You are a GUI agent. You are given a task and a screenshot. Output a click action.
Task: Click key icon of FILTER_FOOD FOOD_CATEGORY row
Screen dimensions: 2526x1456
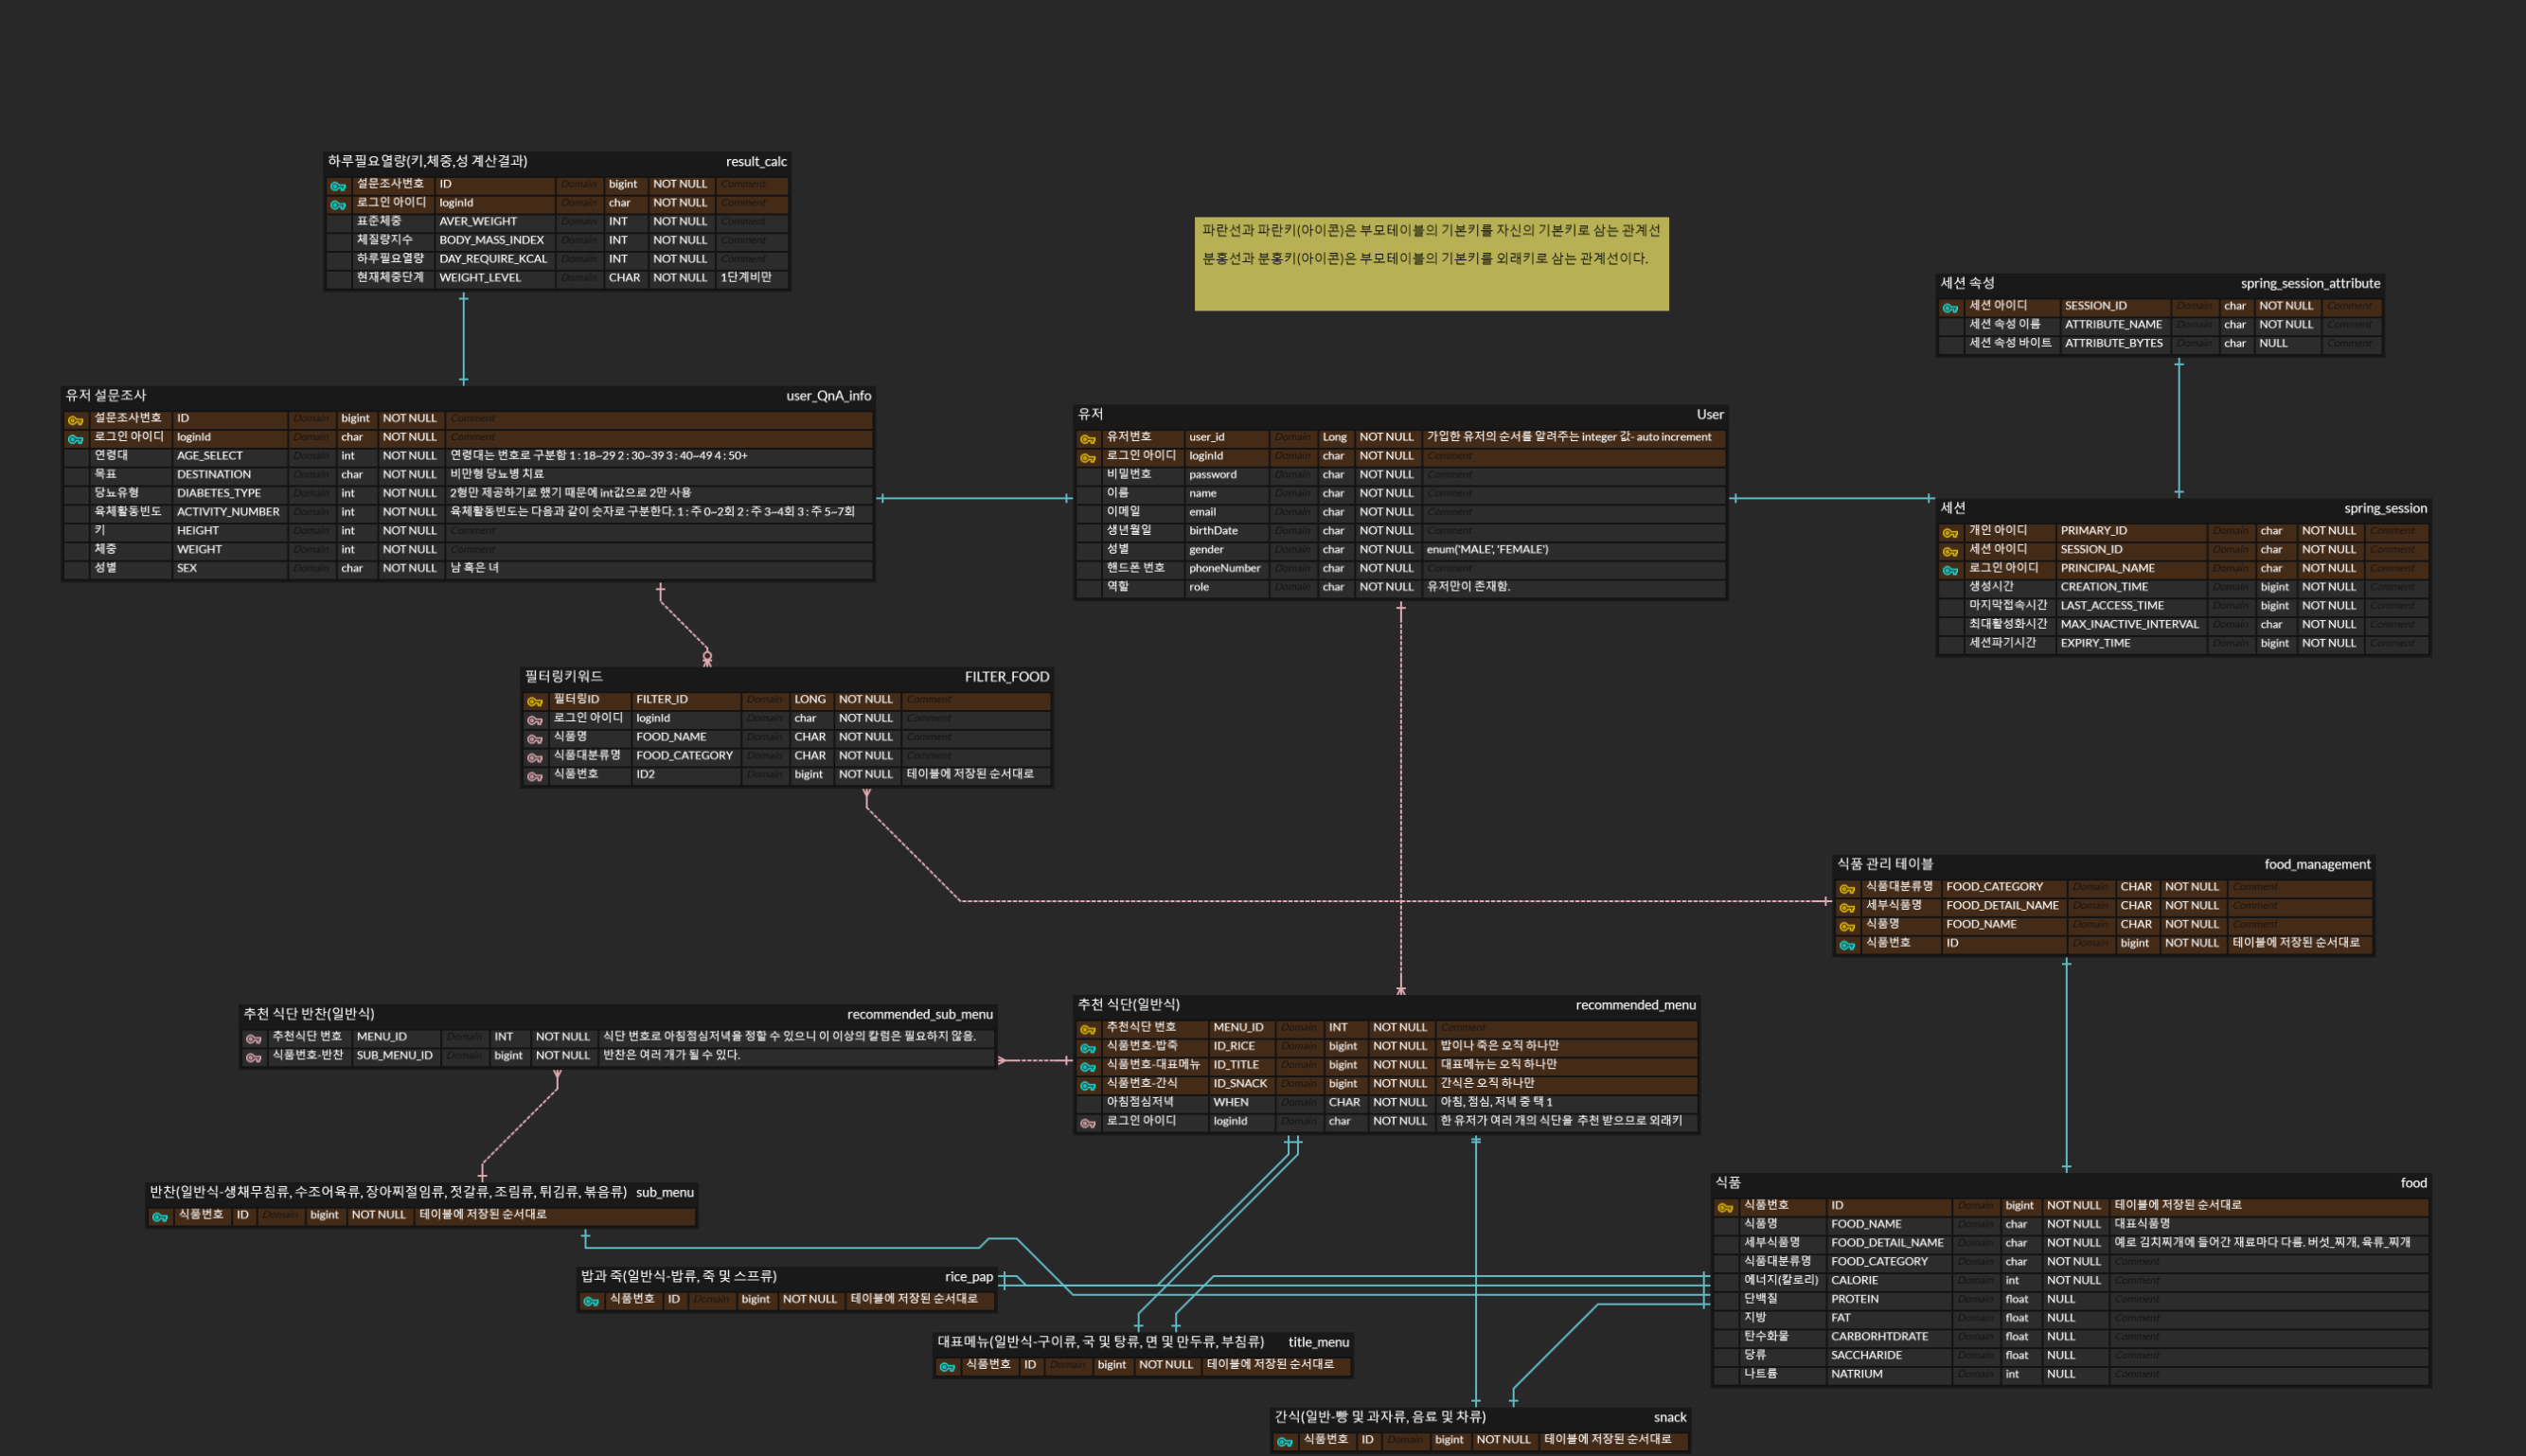(x=535, y=758)
